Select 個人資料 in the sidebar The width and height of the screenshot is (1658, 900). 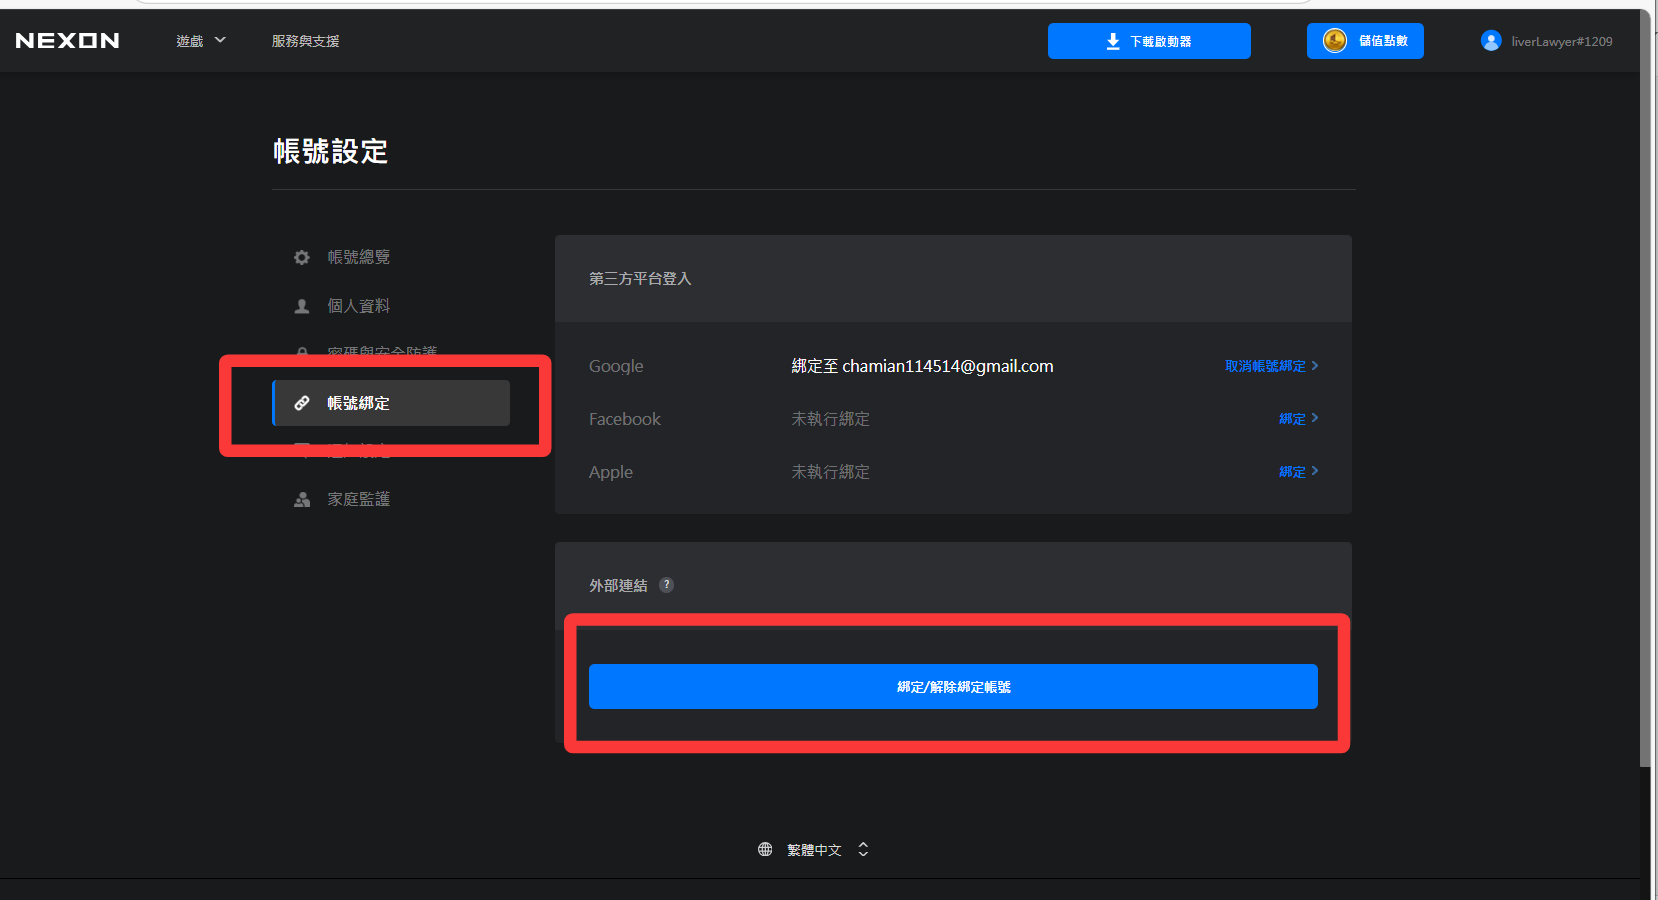coord(358,306)
